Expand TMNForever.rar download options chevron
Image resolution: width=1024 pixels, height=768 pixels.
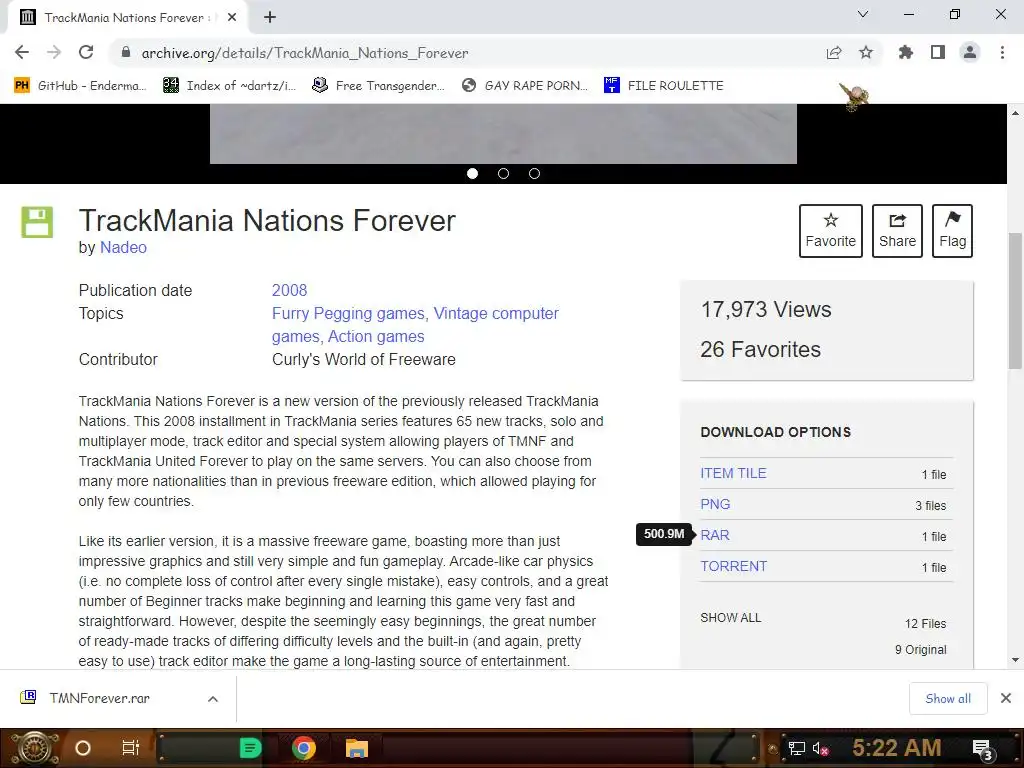(x=213, y=699)
